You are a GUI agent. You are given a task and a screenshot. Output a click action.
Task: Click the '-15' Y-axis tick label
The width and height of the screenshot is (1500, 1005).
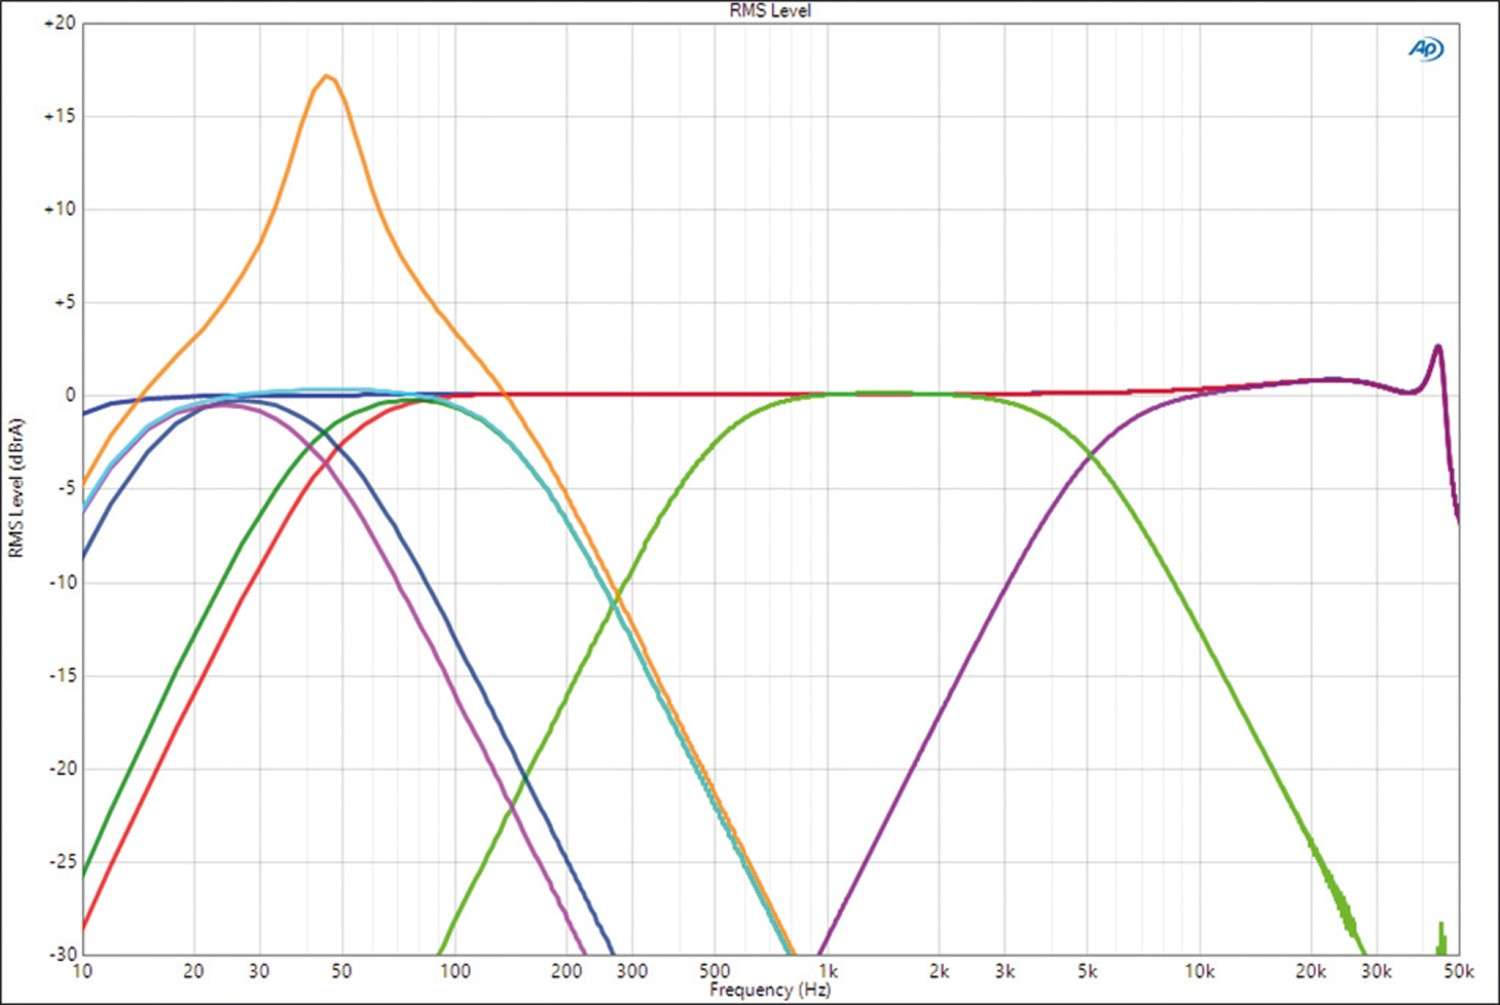61,675
